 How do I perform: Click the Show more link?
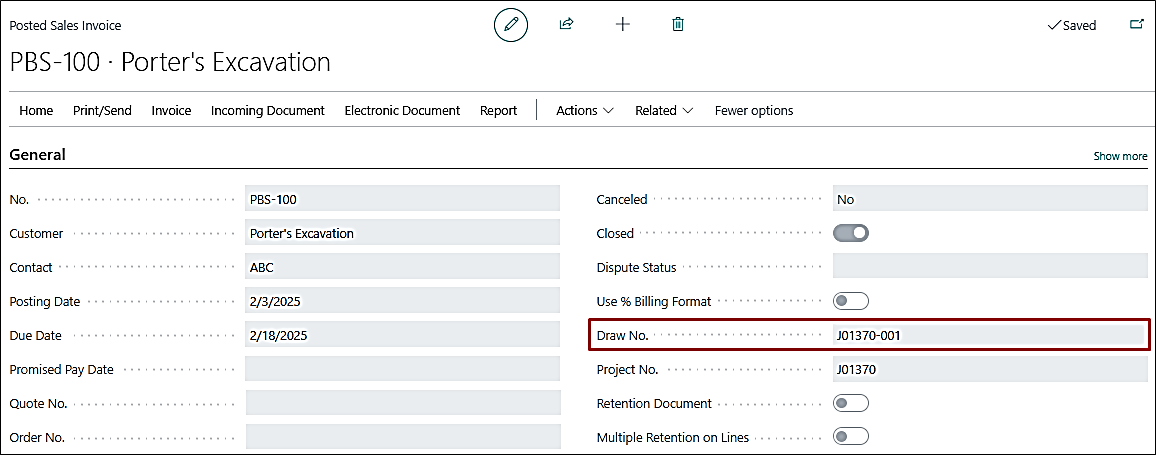pyautogui.click(x=1120, y=156)
